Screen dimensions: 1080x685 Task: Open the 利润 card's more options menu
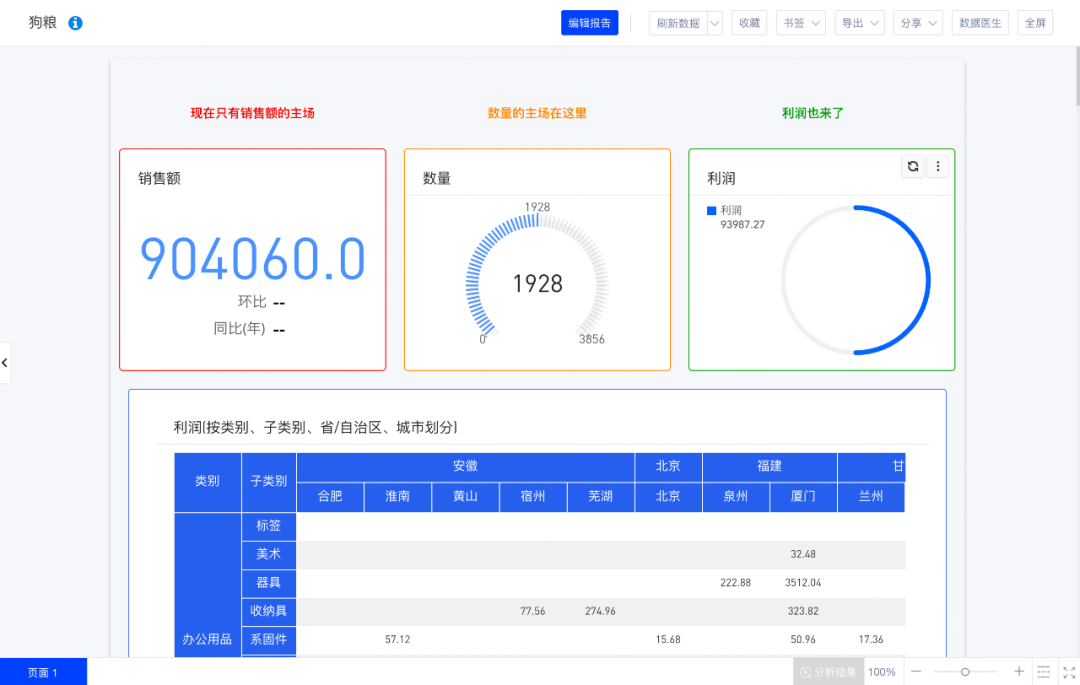[938, 167]
